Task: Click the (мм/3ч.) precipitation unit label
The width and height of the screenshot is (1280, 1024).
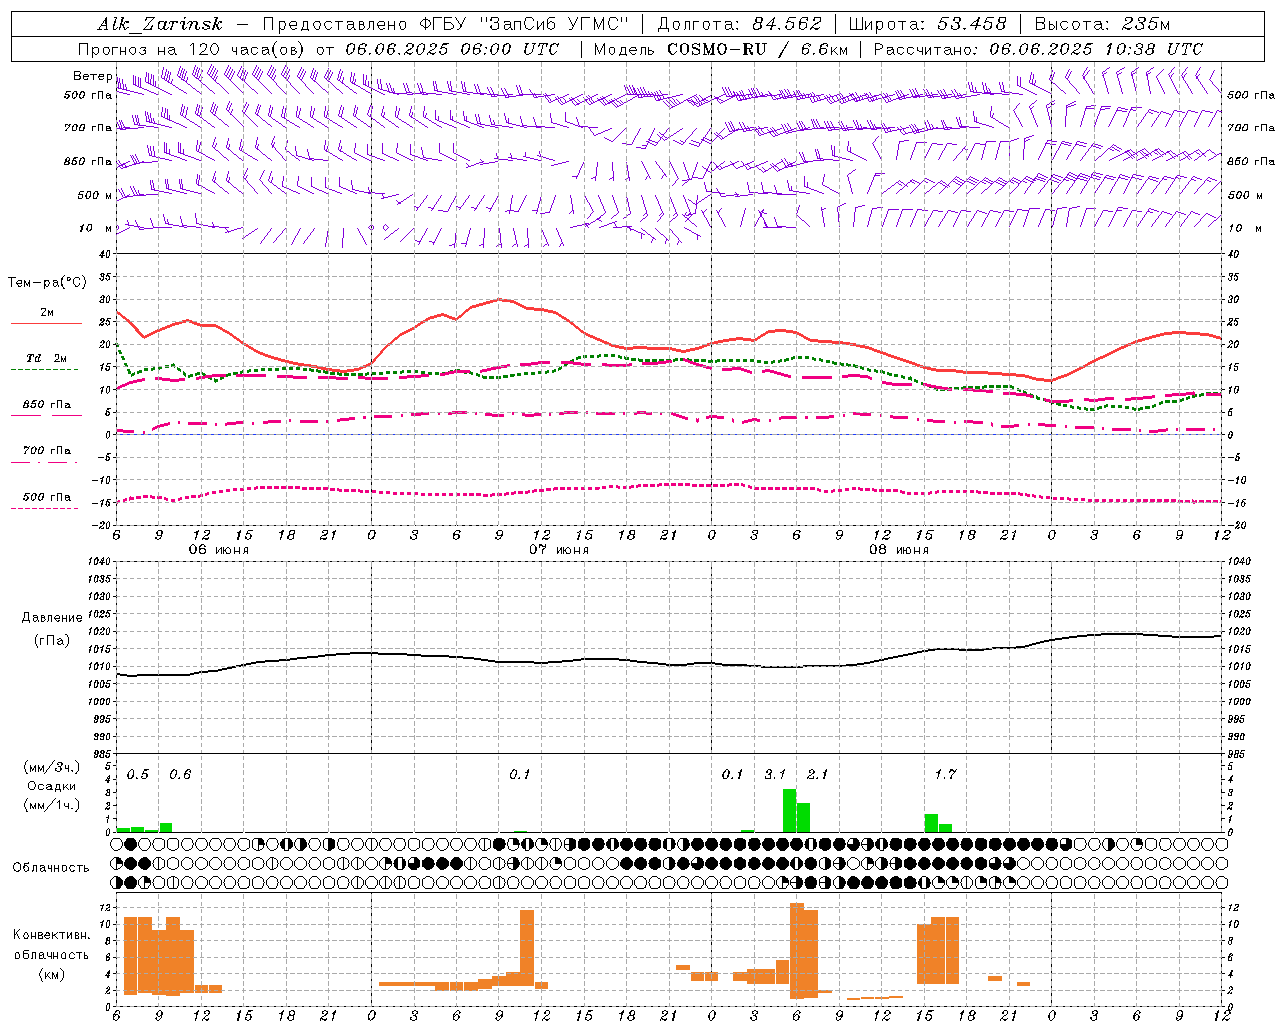Action: coord(51,767)
